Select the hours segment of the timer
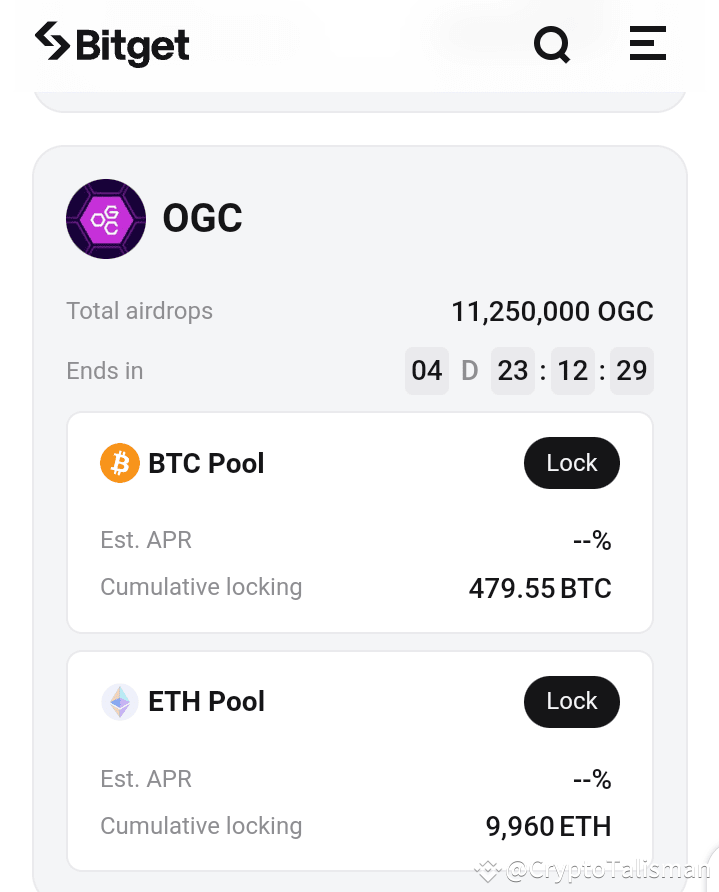The image size is (719, 892). 512,370
